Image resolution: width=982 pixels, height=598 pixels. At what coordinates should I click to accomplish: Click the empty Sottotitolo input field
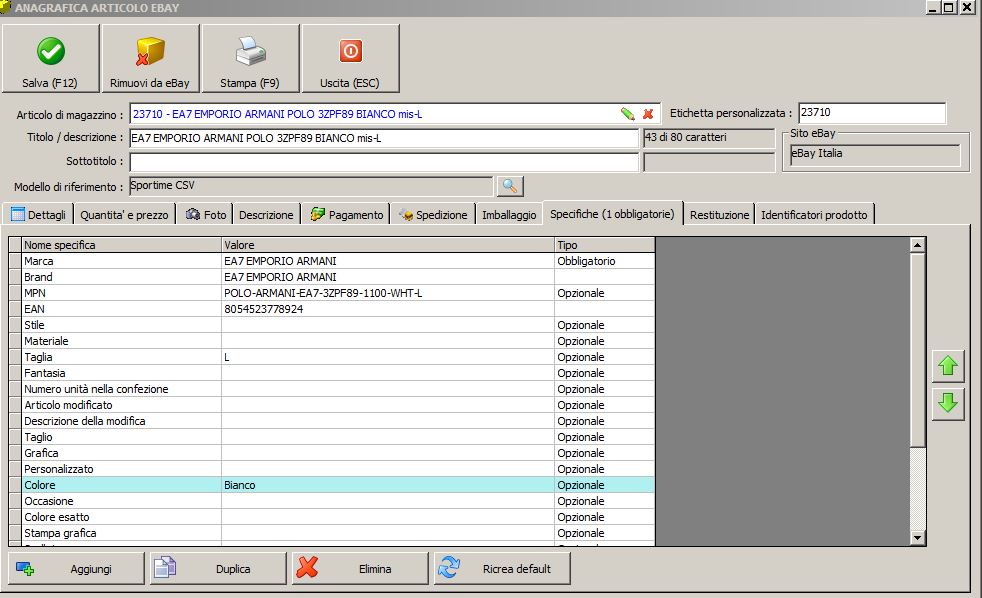click(x=384, y=162)
